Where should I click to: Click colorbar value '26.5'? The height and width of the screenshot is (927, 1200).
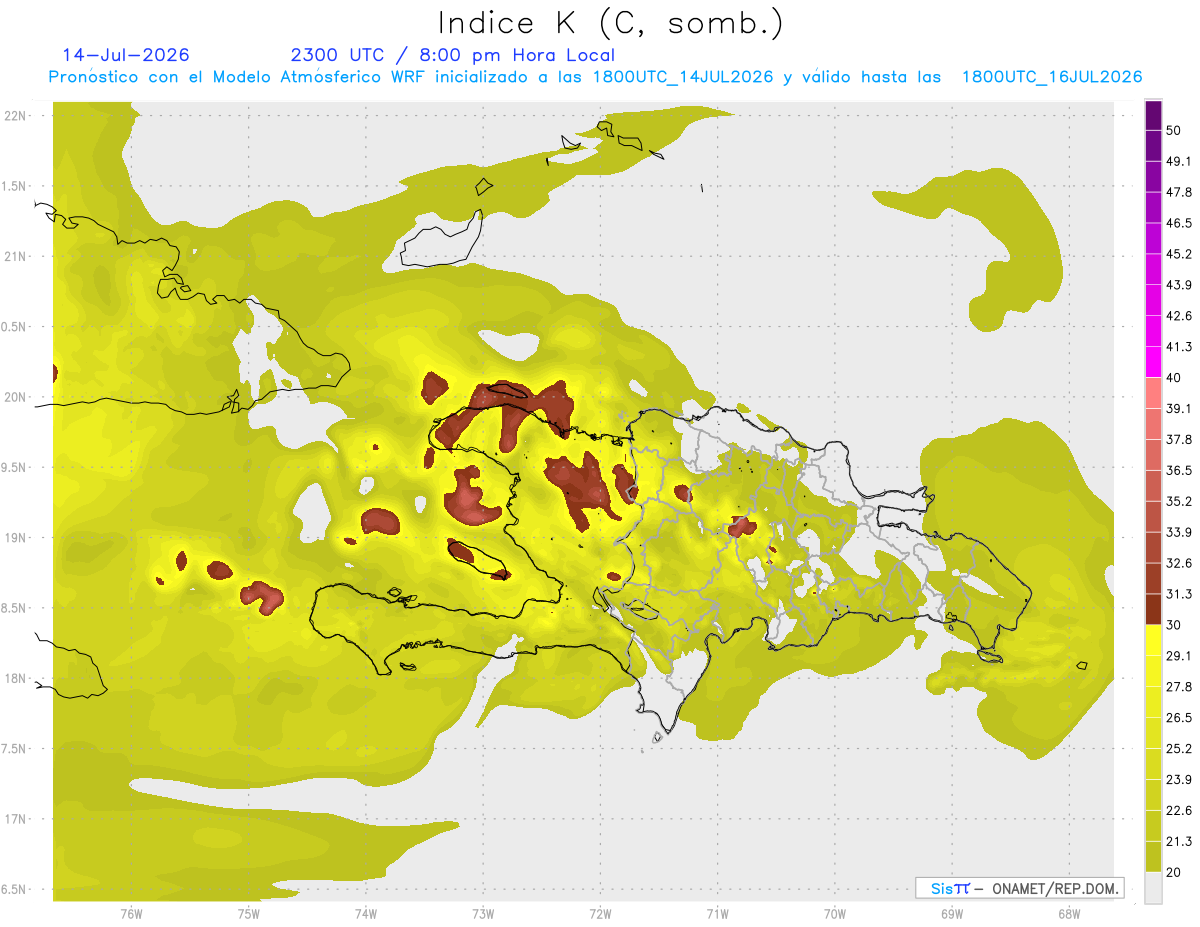pyautogui.click(x=1179, y=718)
